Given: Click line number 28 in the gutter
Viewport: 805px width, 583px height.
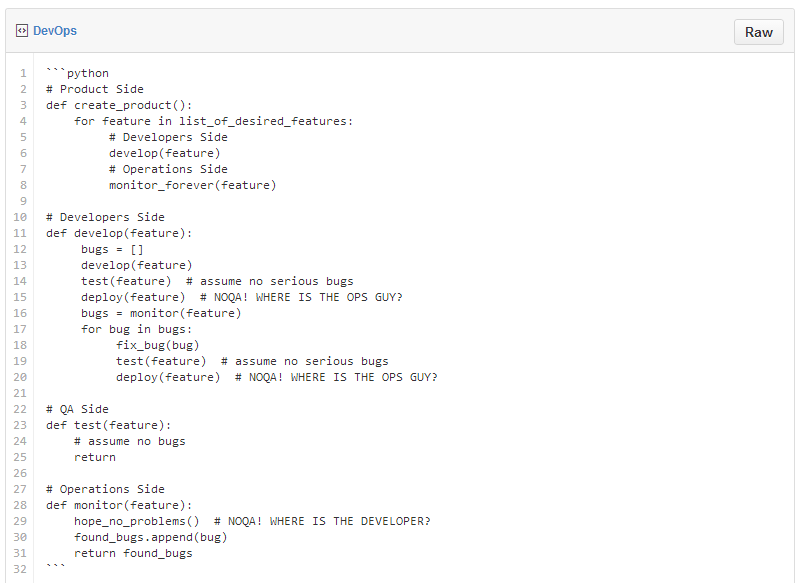Looking at the screenshot, I should tap(20, 505).
